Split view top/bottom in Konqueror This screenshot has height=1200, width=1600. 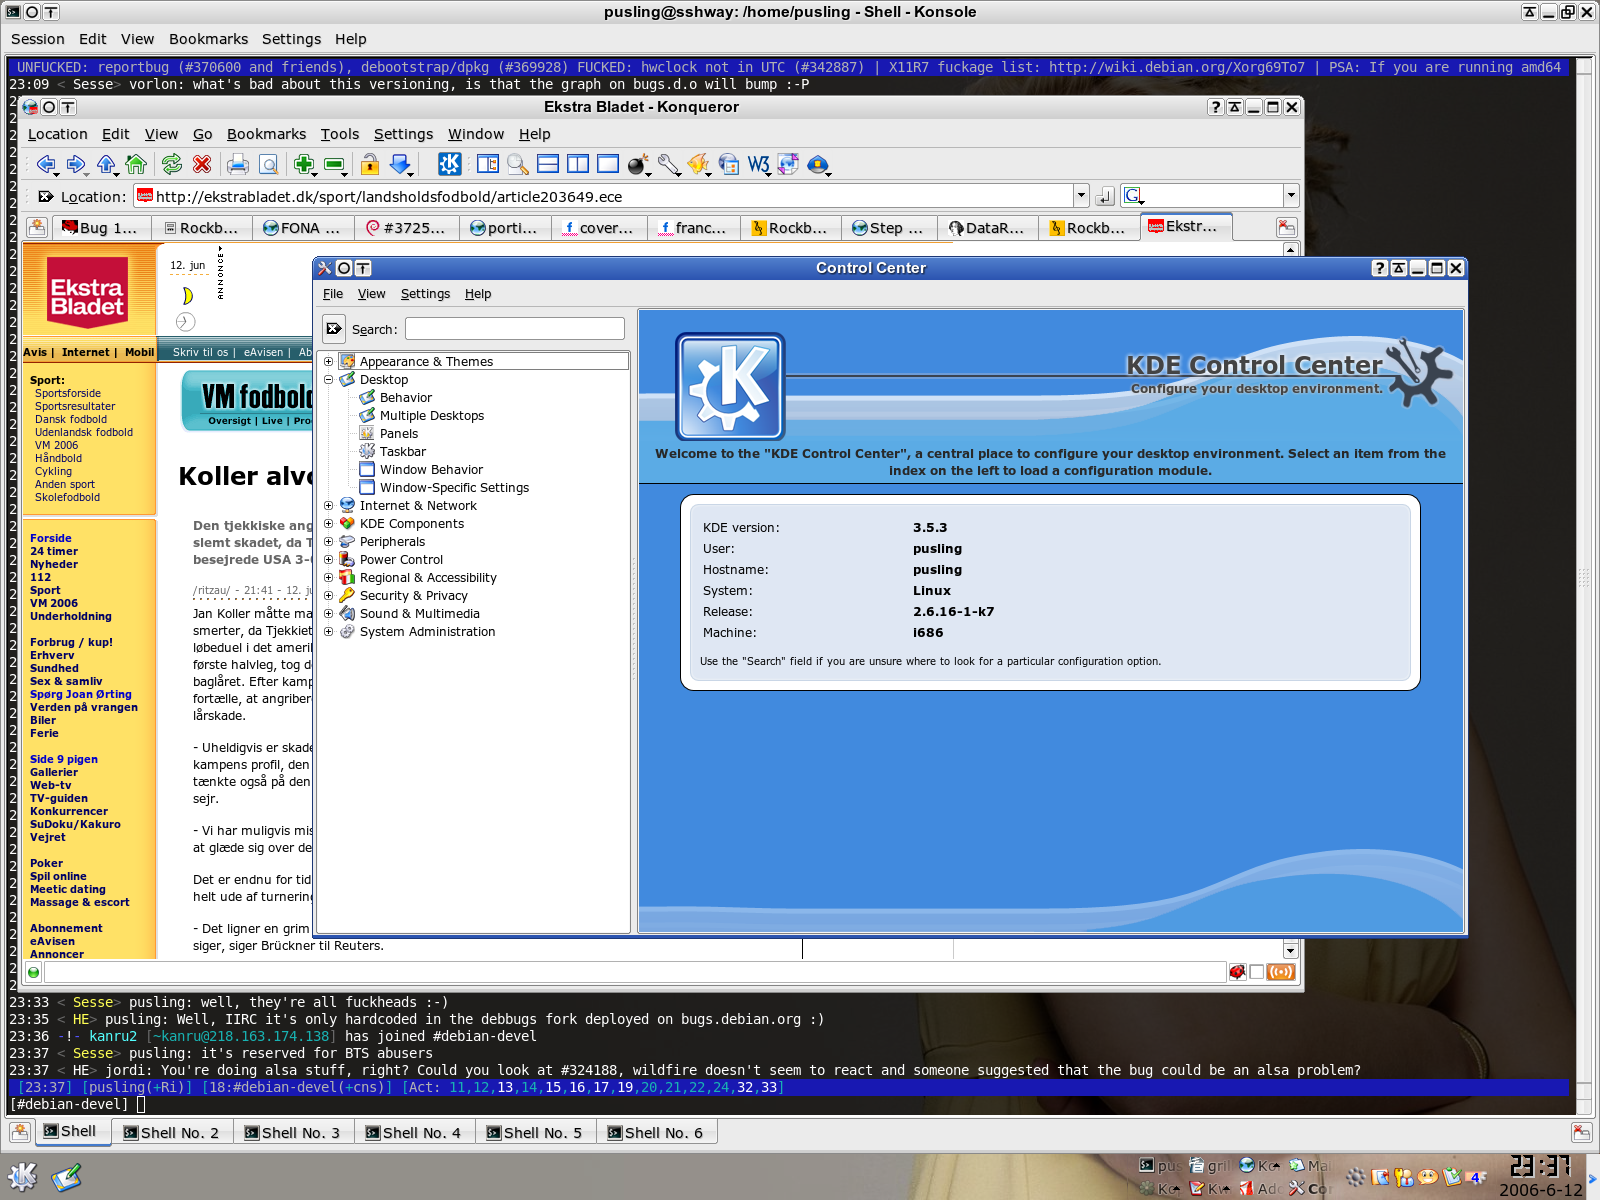548,164
